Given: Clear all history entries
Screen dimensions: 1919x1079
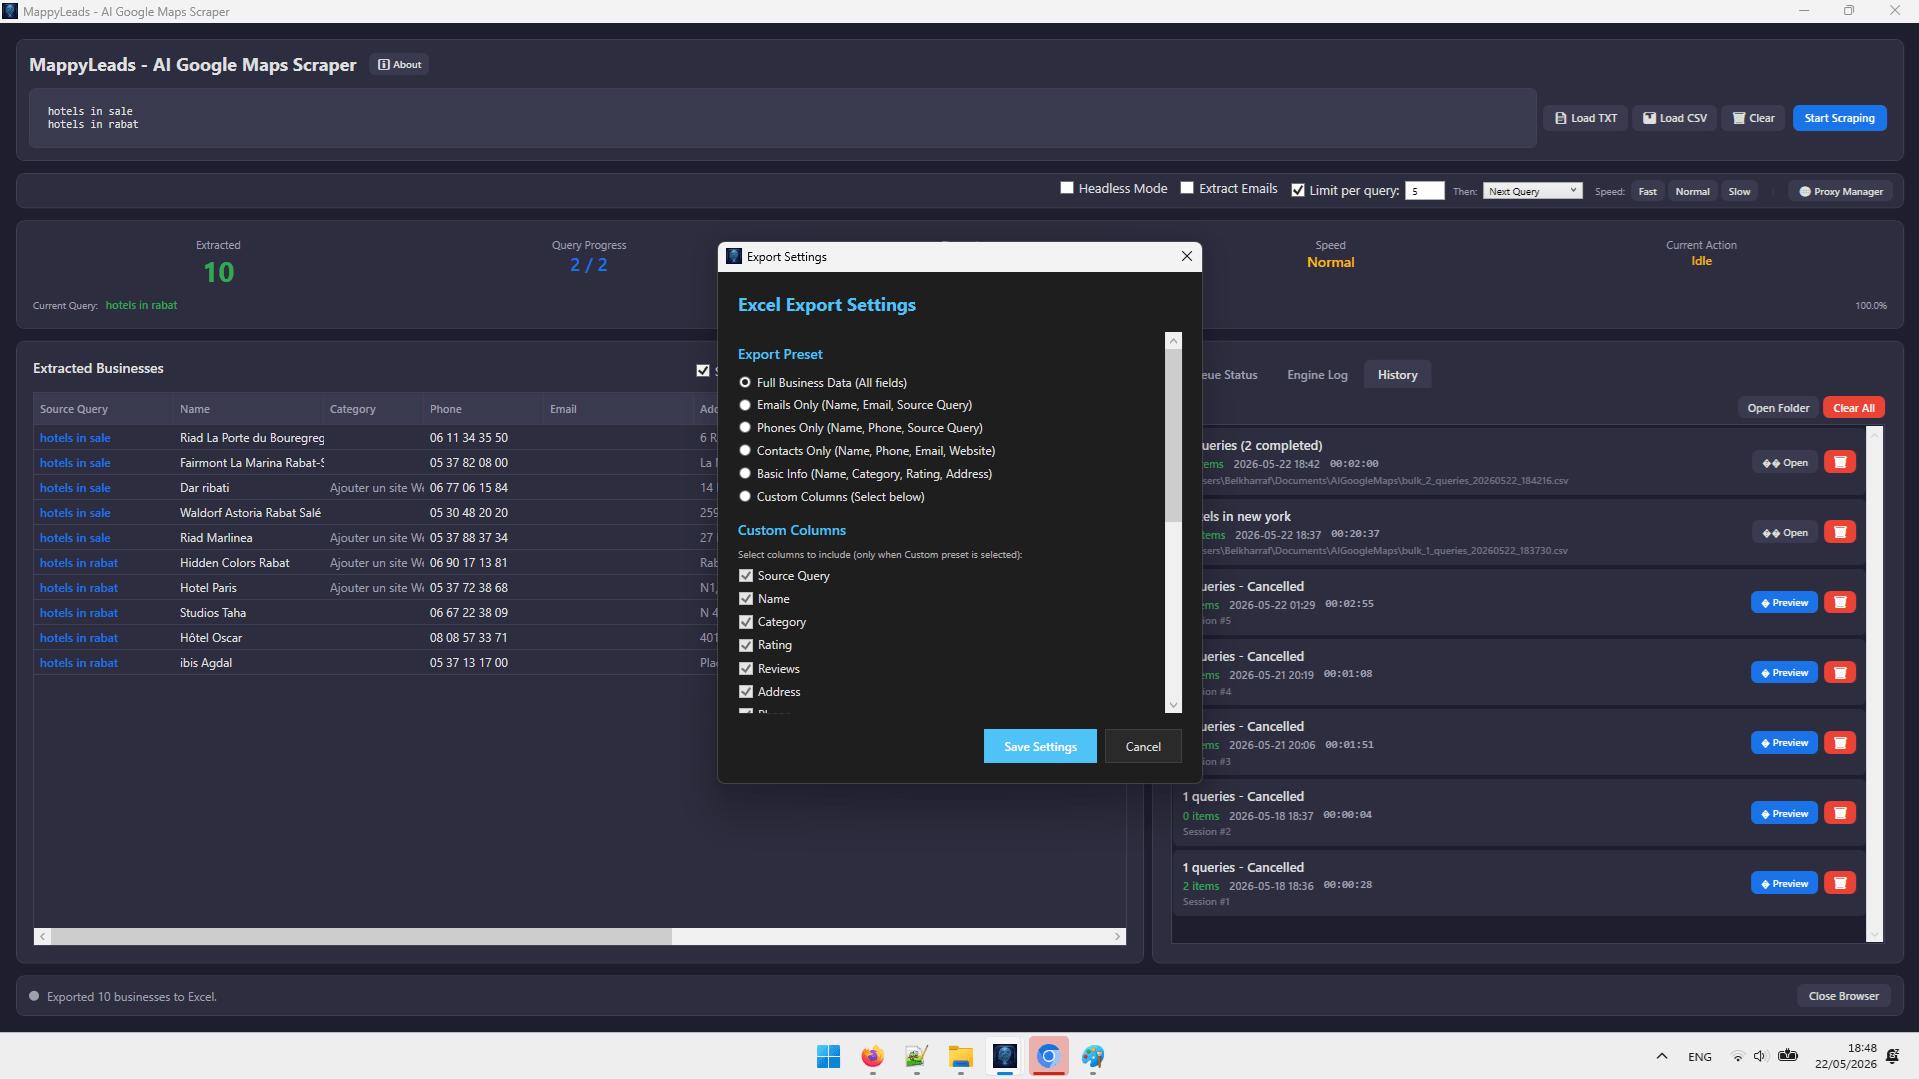Looking at the screenshot, I should (x=1853, y=408).
